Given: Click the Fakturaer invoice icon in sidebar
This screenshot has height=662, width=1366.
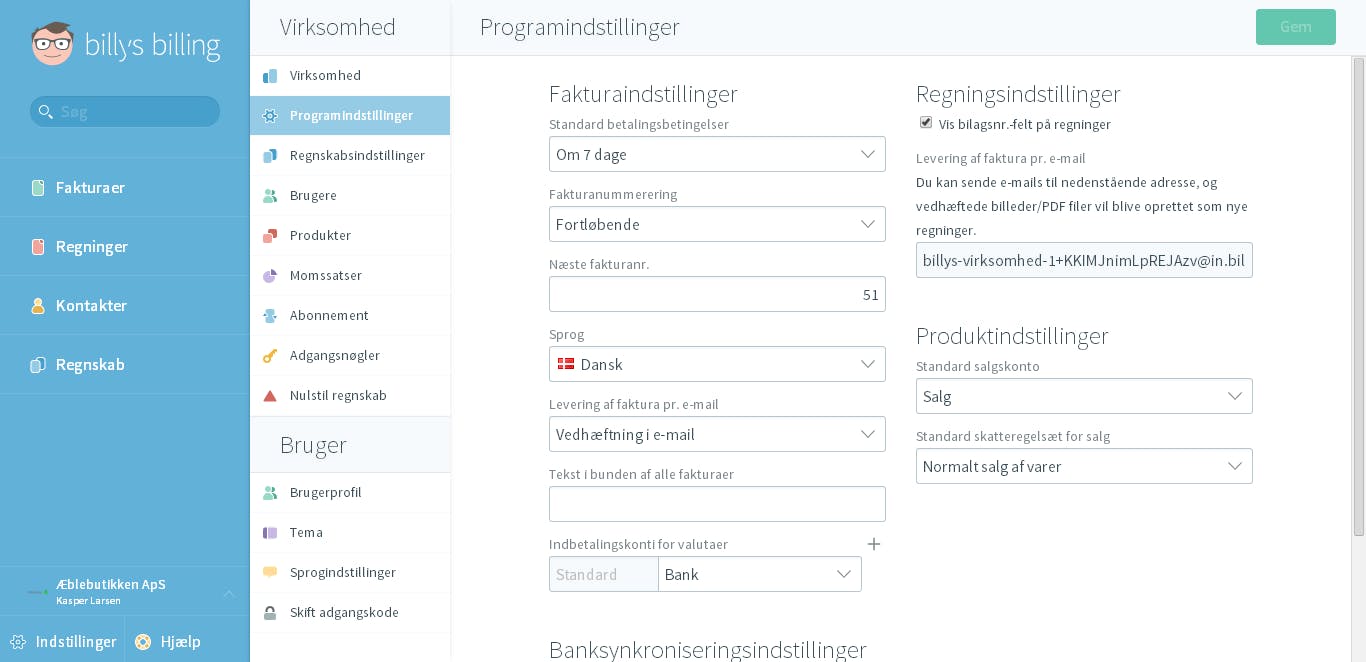Looking at the screenshot, I should click(38, 188).
